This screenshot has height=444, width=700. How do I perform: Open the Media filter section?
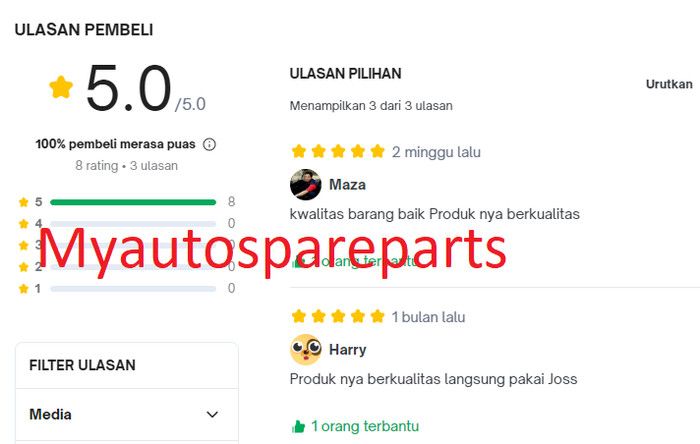point(127,415)
